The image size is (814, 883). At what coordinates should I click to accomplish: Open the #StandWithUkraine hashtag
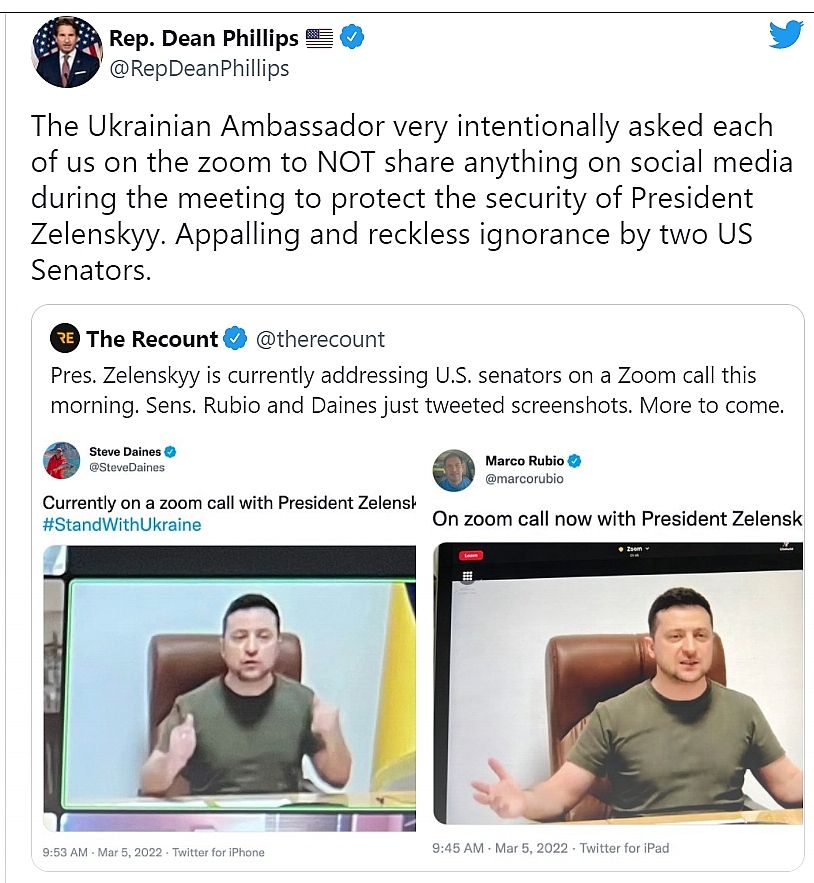coord(121,525)
